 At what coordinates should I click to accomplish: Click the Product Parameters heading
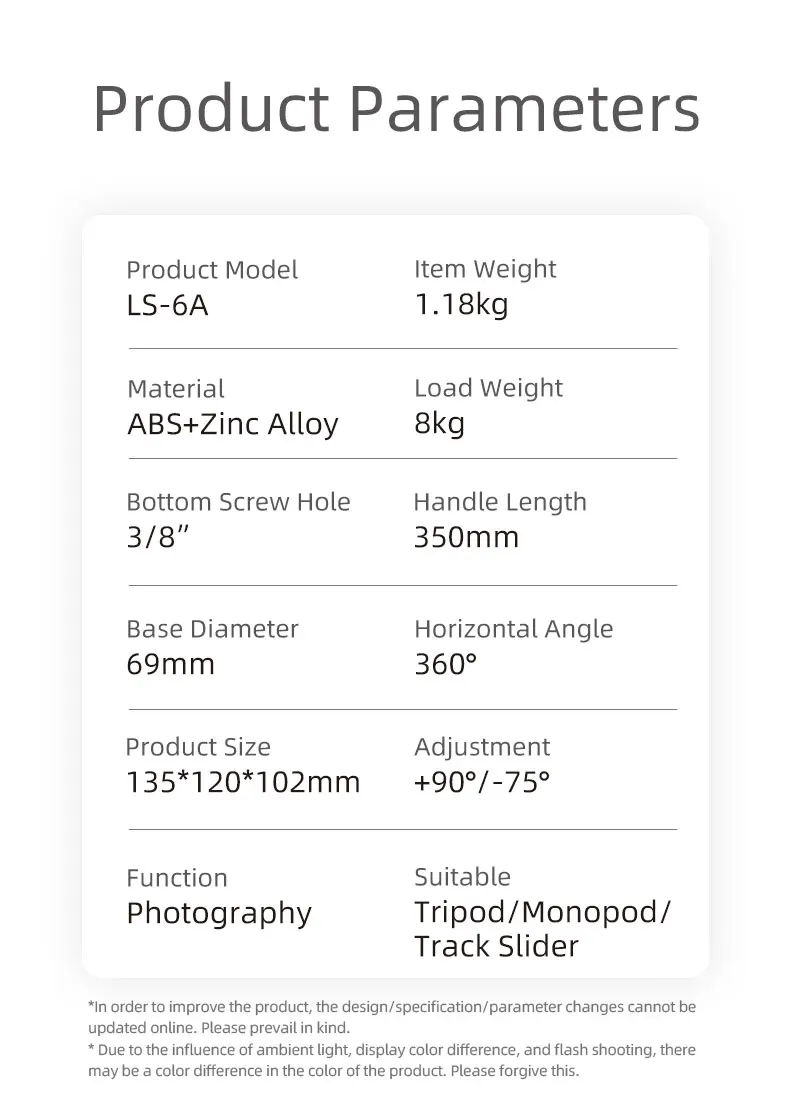coord(396,110)
